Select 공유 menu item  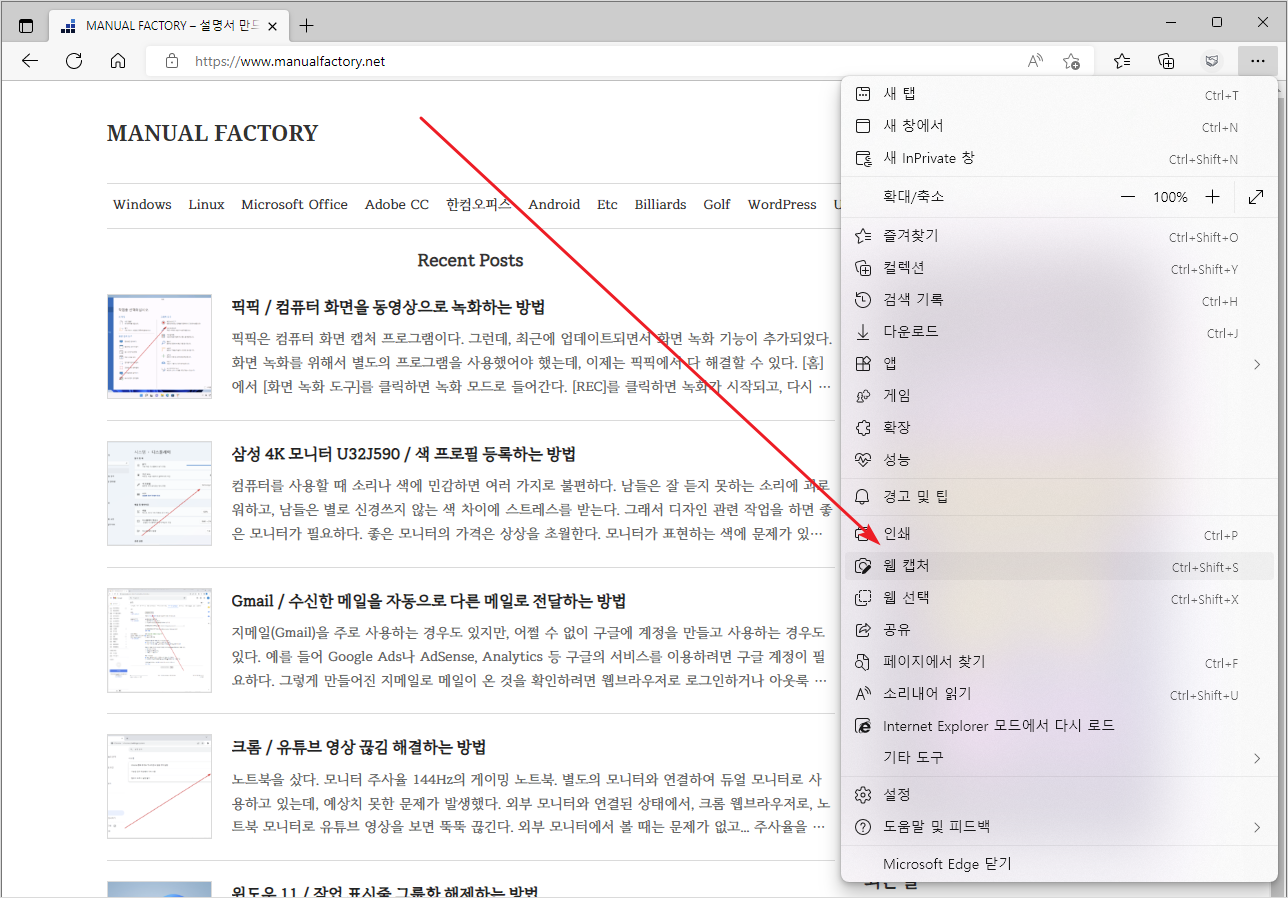pyautogui.click(x=1059, y=630)
